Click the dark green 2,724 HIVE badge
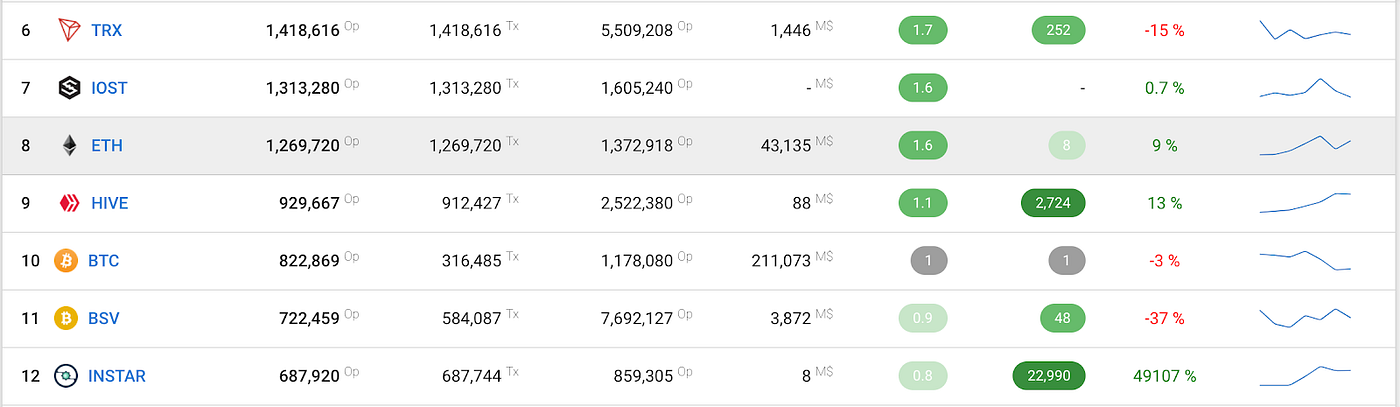This screenshot has height=407, width=1400. [x=1052, y=203]
